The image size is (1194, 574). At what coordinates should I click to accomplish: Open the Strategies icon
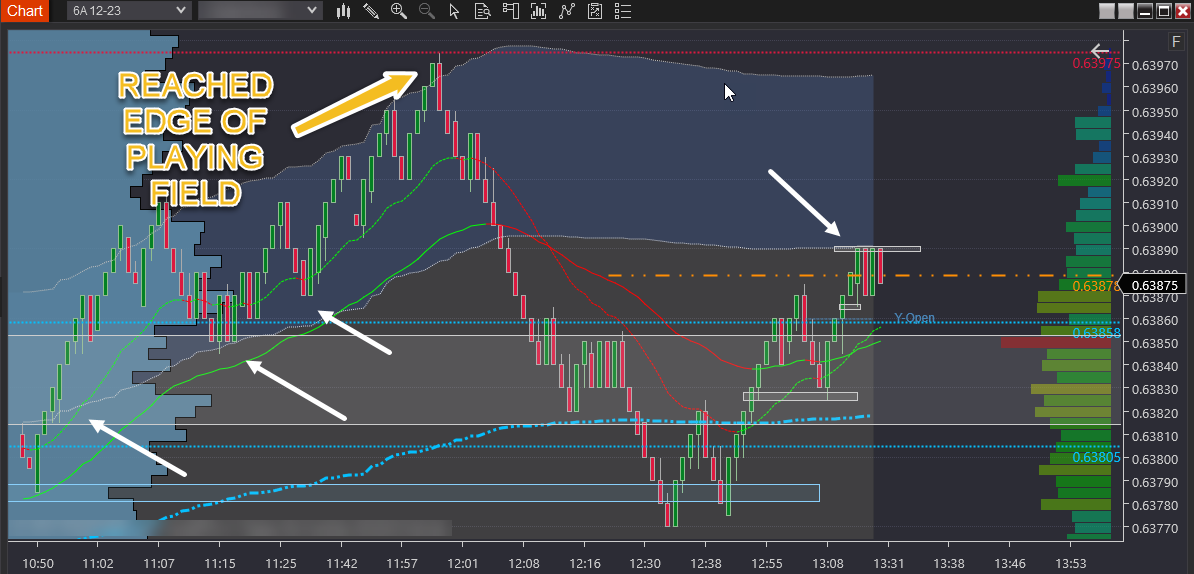pyautogui.click(x=568, y=11)
